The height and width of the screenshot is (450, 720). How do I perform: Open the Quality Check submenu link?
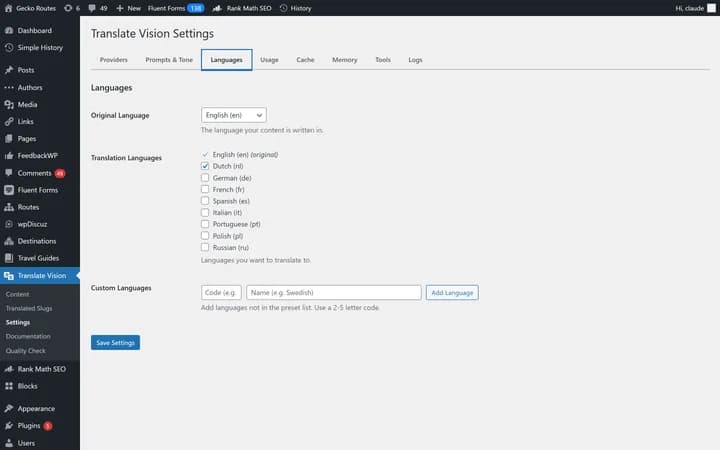coord(26,351)
